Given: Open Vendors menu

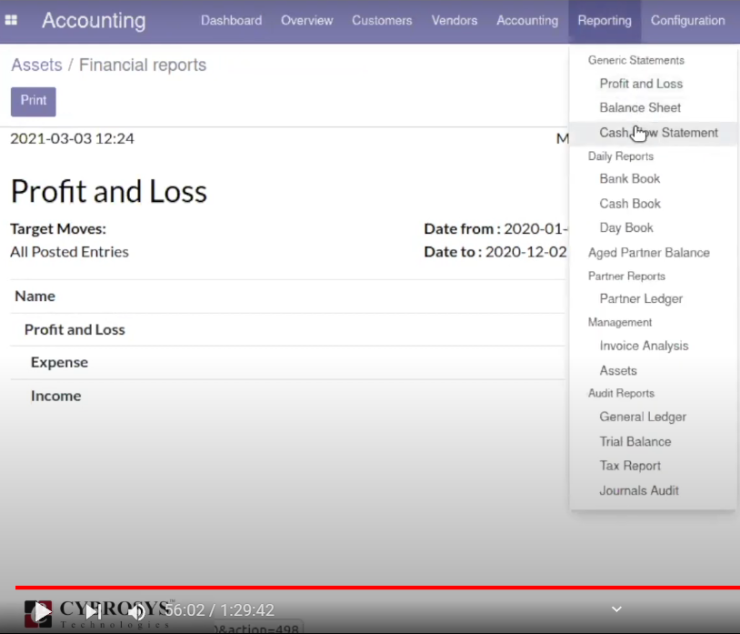Looking at the screenshot, I should point(454,20).
